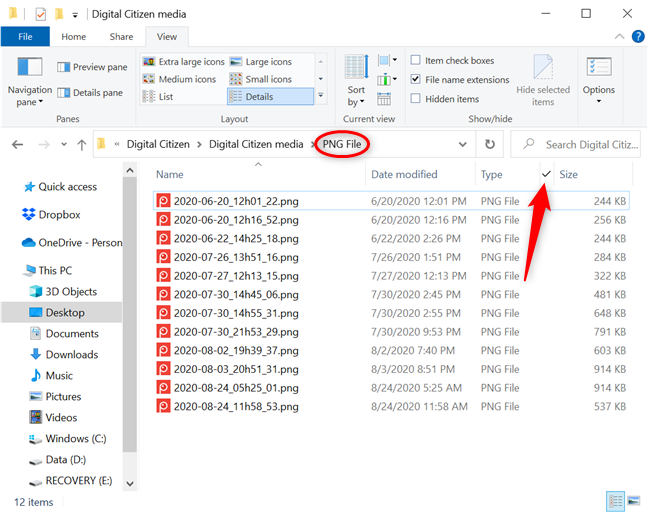Switch to the Share ribbon tab
Image resolution: width=648 pixels, height=512 pixels.
[x=122, y=36]
